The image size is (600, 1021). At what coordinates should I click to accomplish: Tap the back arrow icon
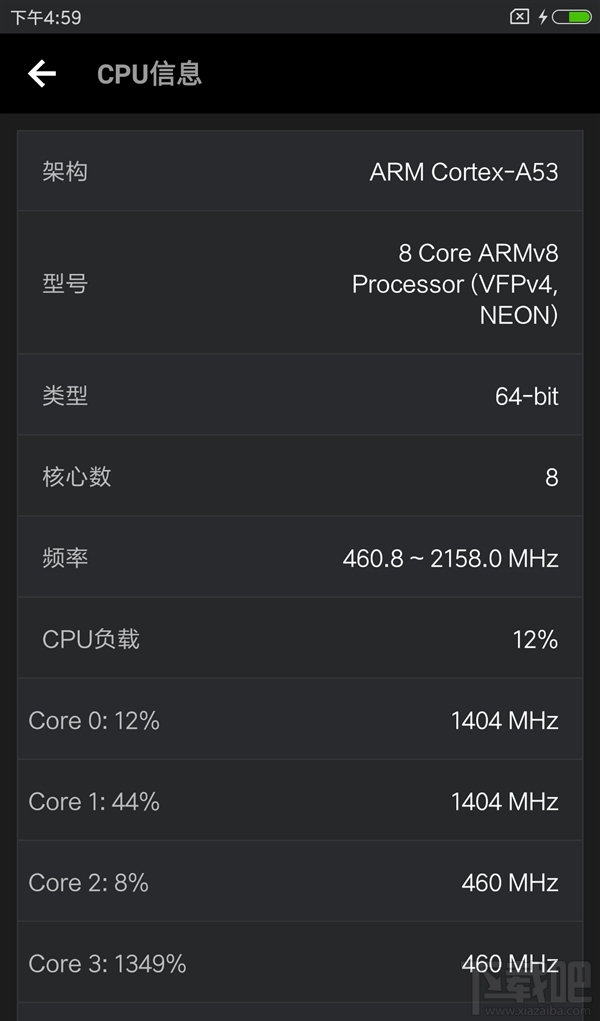tap(40, 74)
